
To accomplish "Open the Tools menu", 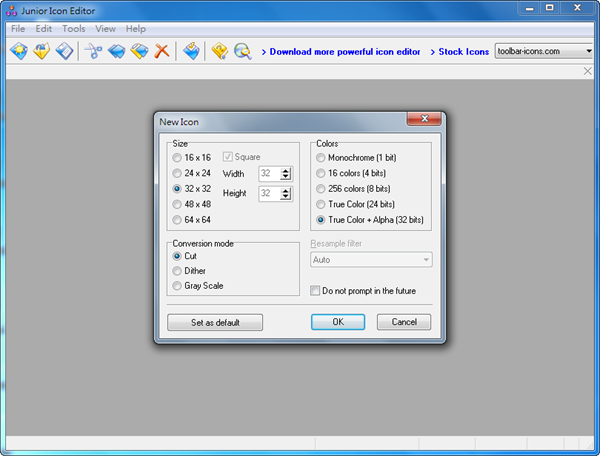I will click(73, 29).
